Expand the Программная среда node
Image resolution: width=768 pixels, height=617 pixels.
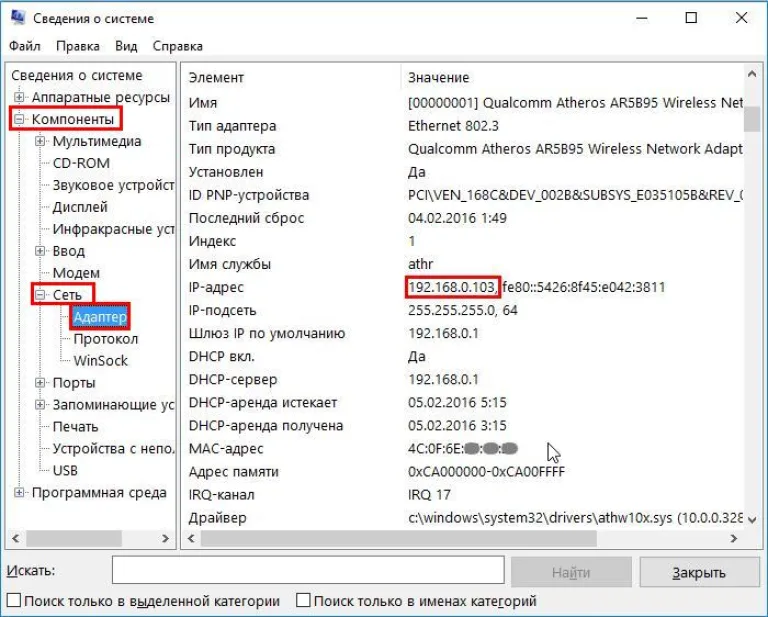click(x=19, y=492)
